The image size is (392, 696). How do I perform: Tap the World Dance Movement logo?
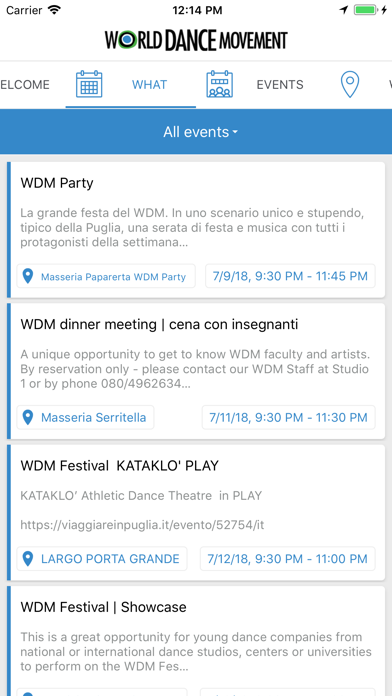[196, 40]
